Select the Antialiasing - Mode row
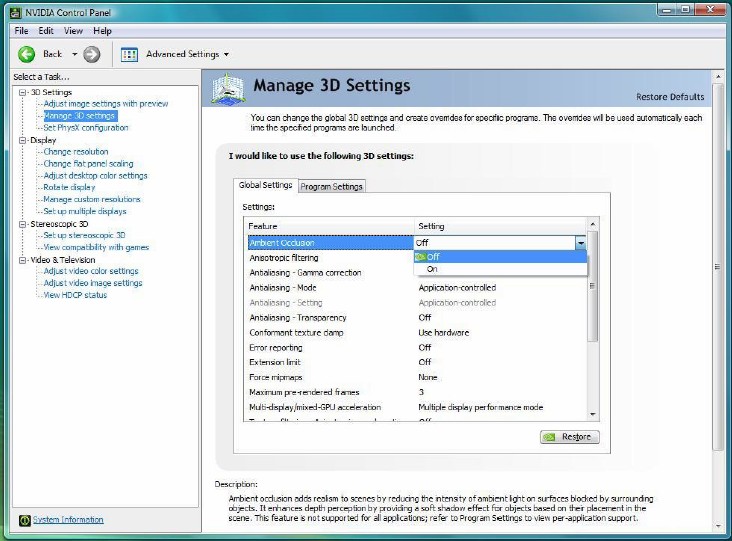Image resolution: width=732 pixels, height=541 pixels. click(416, 288)
